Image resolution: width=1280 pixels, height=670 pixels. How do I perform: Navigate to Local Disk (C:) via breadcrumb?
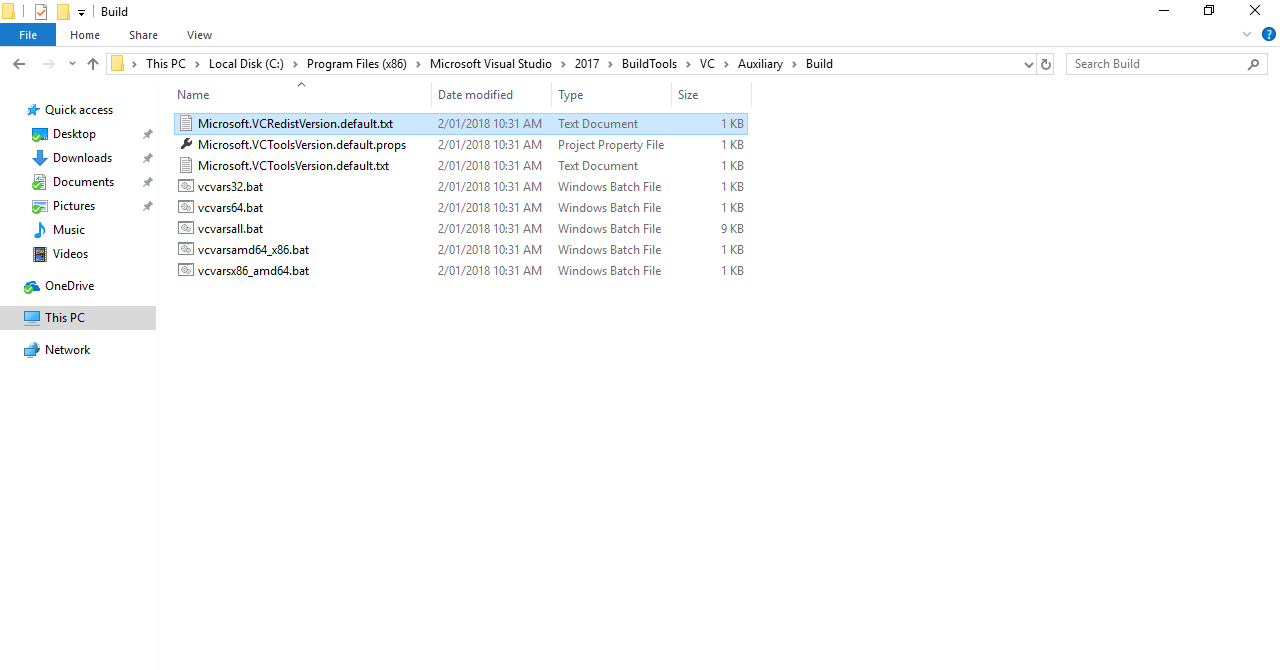246,63
